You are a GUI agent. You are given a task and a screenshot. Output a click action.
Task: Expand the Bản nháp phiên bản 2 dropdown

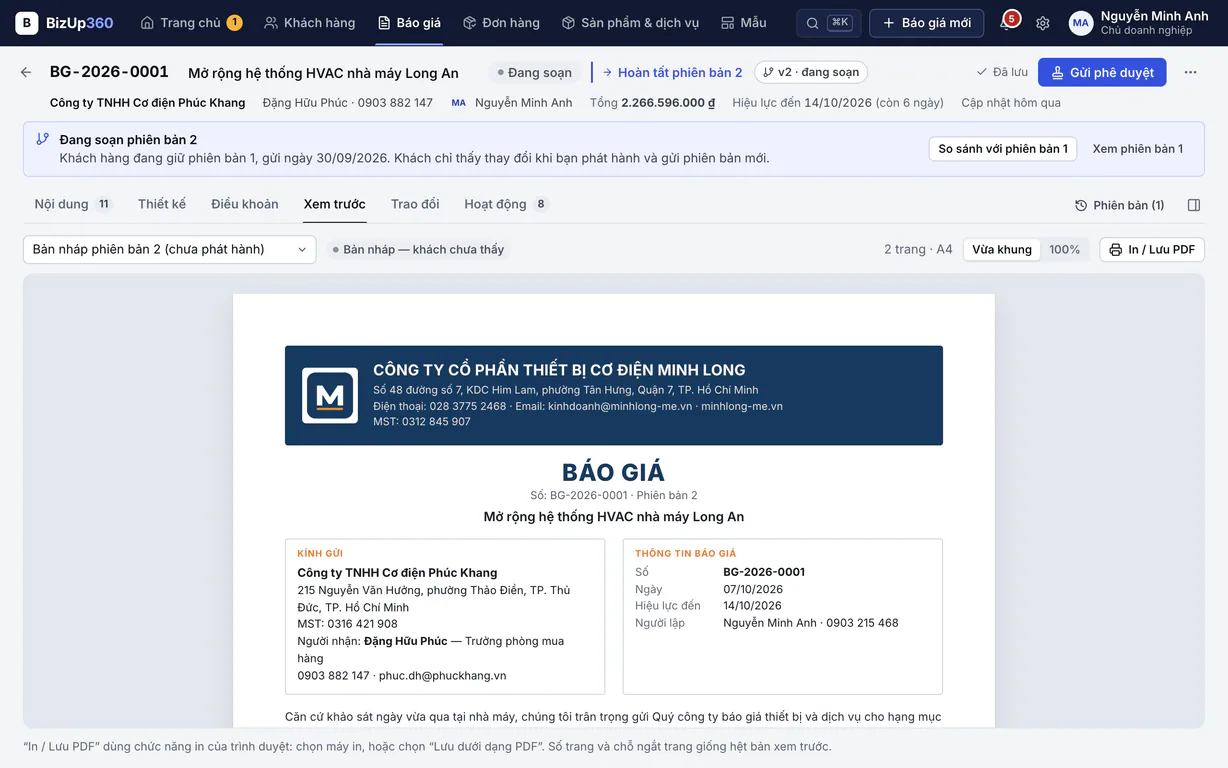(170, 249)
